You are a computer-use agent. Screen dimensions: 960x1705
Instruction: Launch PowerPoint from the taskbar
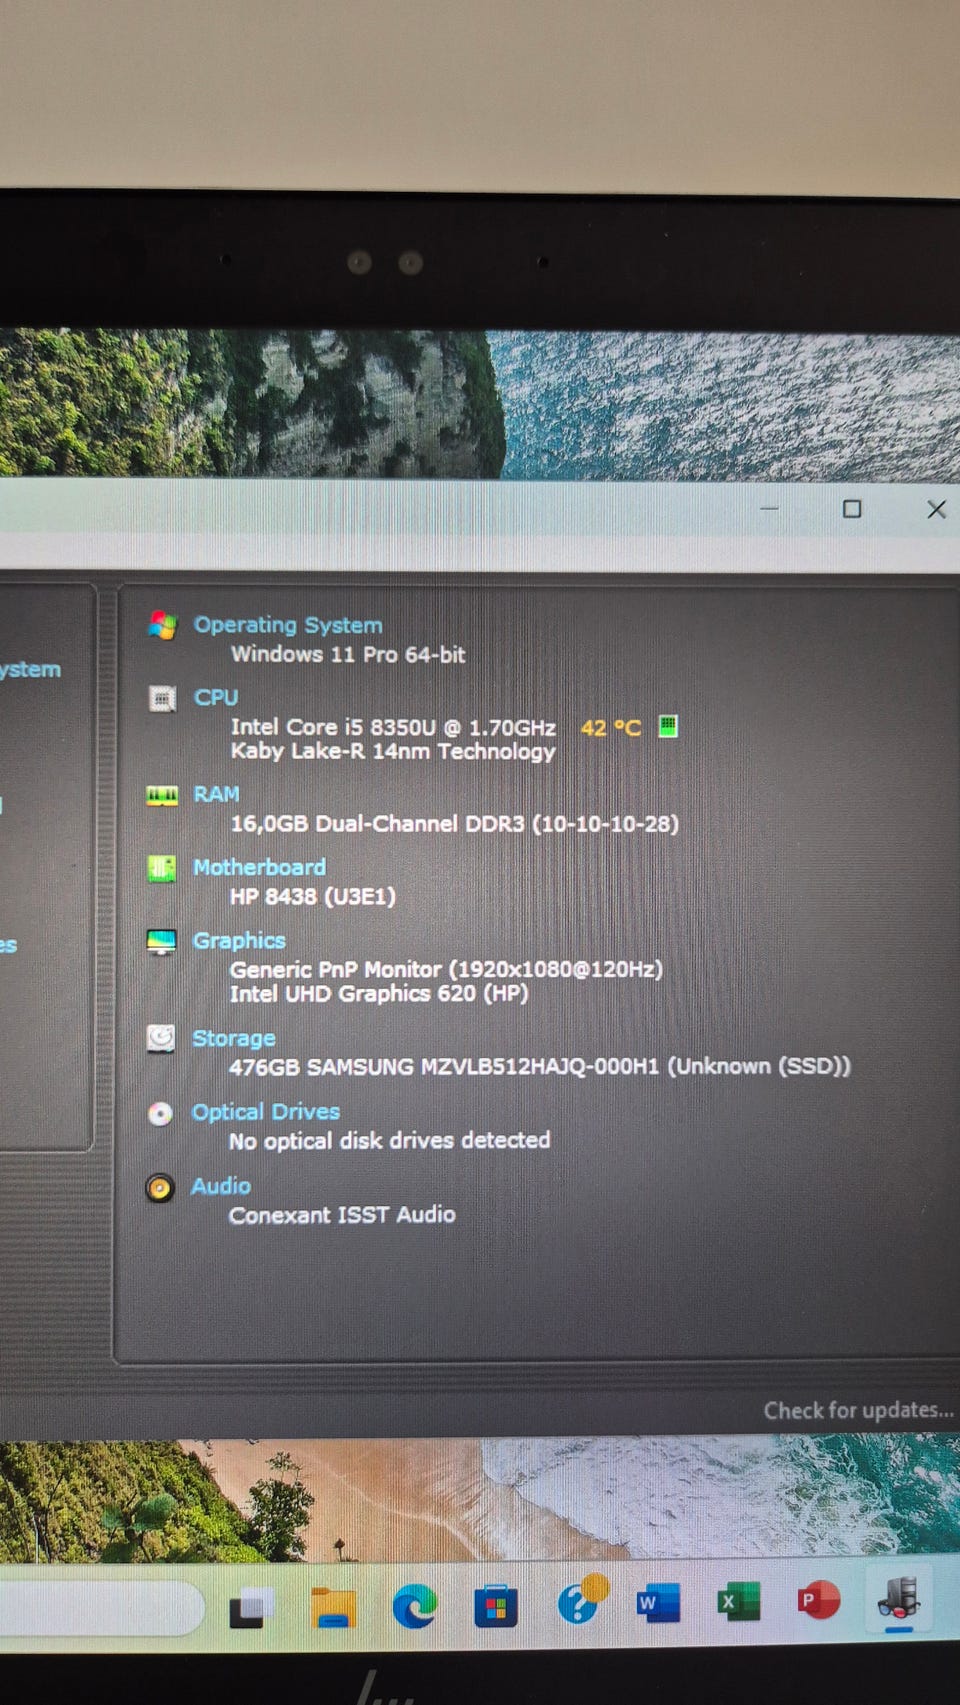pos(818,1600)
